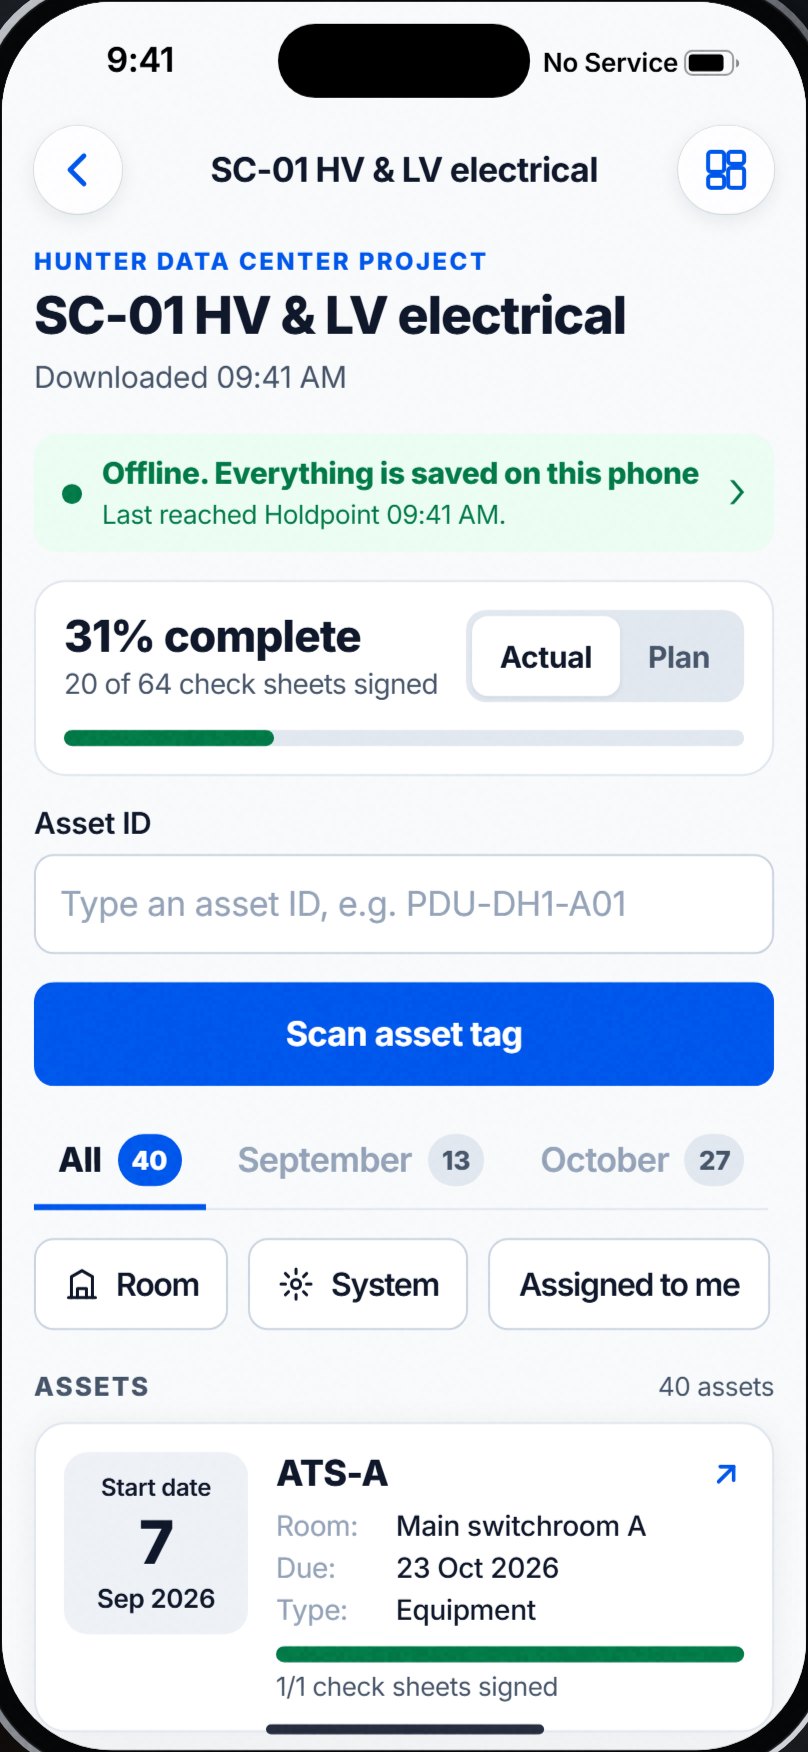This screenshot has width=808, height=1752.
Task: Tap the 31% complete progress bar
Action: (404, 738)
